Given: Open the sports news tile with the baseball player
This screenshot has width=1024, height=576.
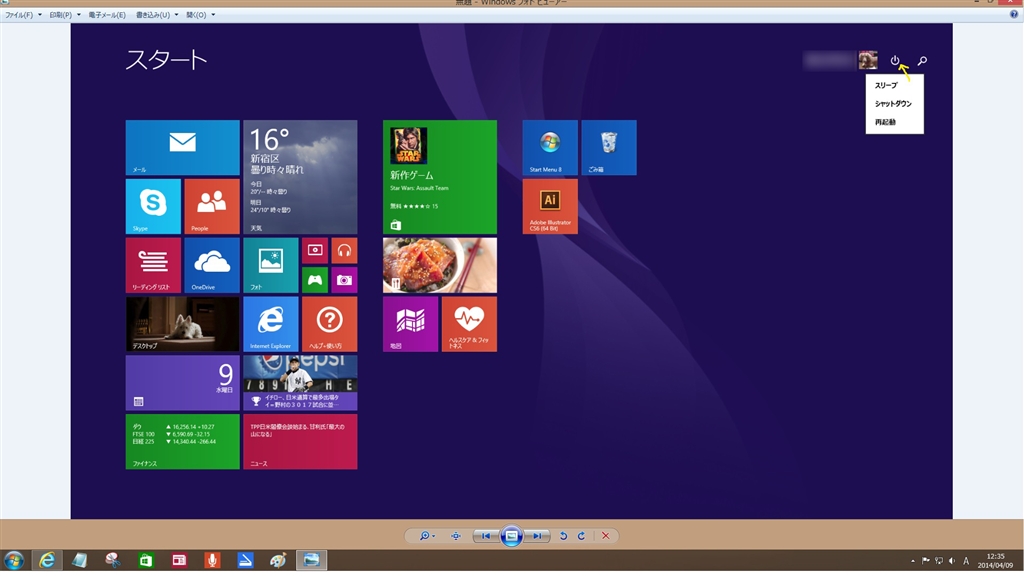Looking at the screenshot, I should pyautogui.click(x=300, y=383).
